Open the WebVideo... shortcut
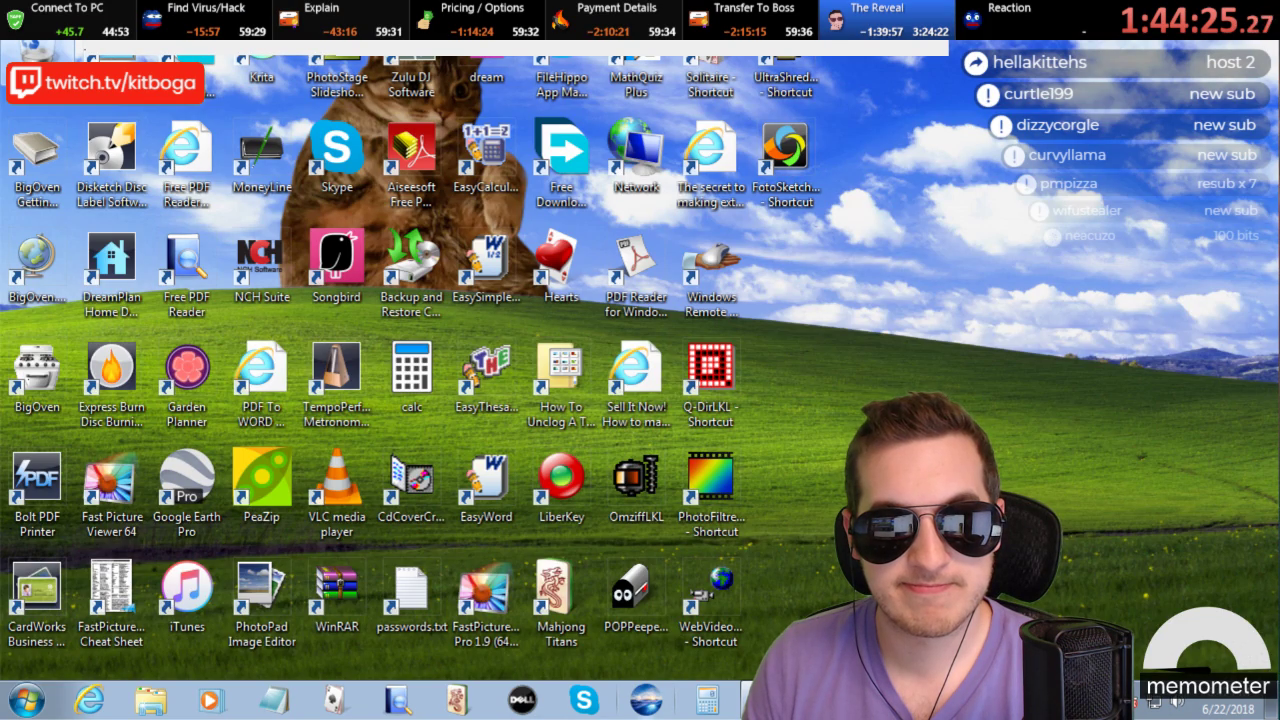Image resolution: width=1280 pixels, height=720 pixels. tap(711, 605)
